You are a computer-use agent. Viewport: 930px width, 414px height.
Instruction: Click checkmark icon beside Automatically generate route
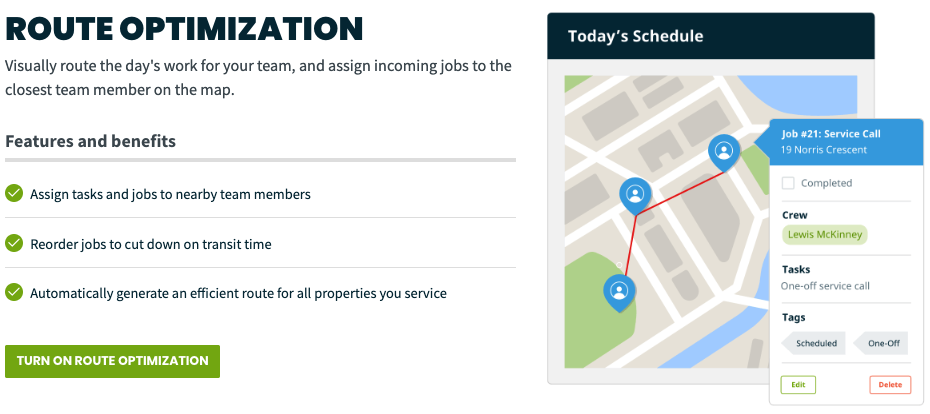pos(14,292)
